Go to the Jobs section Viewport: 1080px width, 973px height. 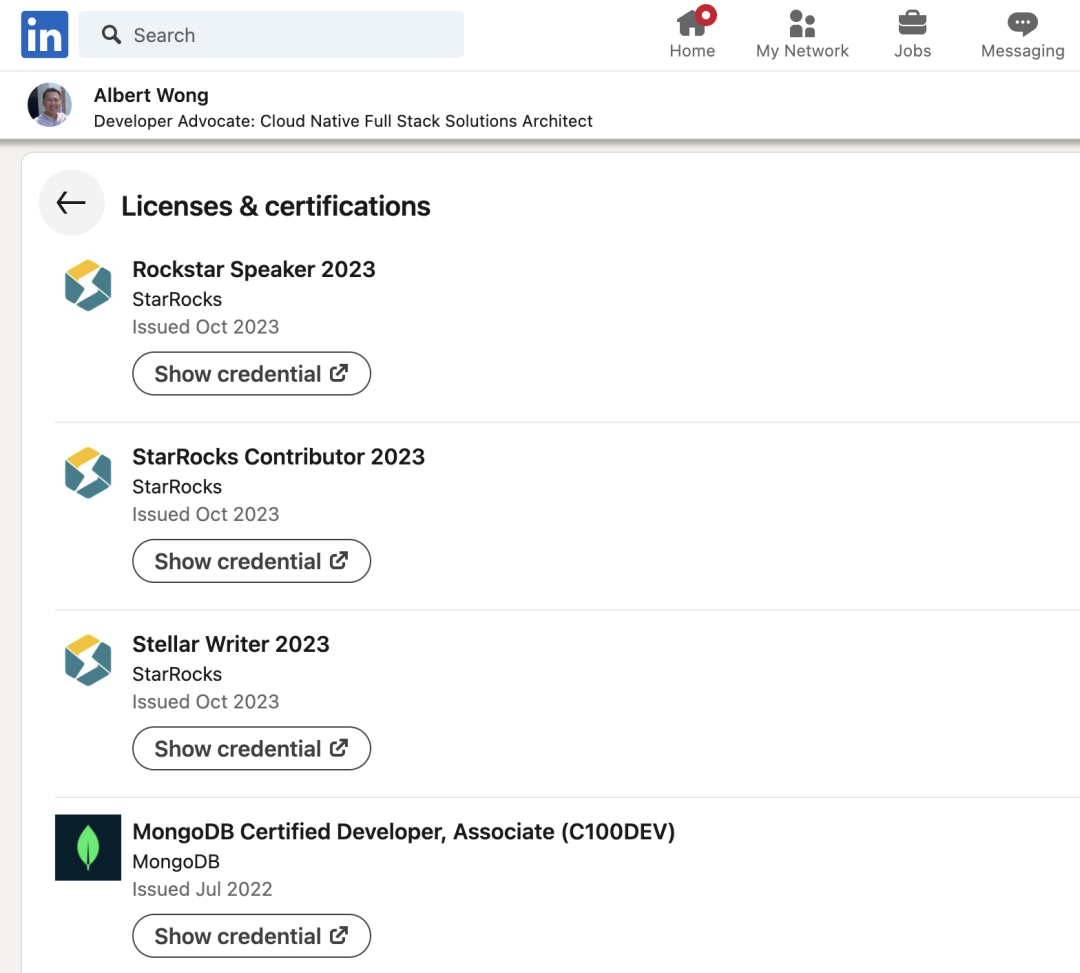click(912, 34)
